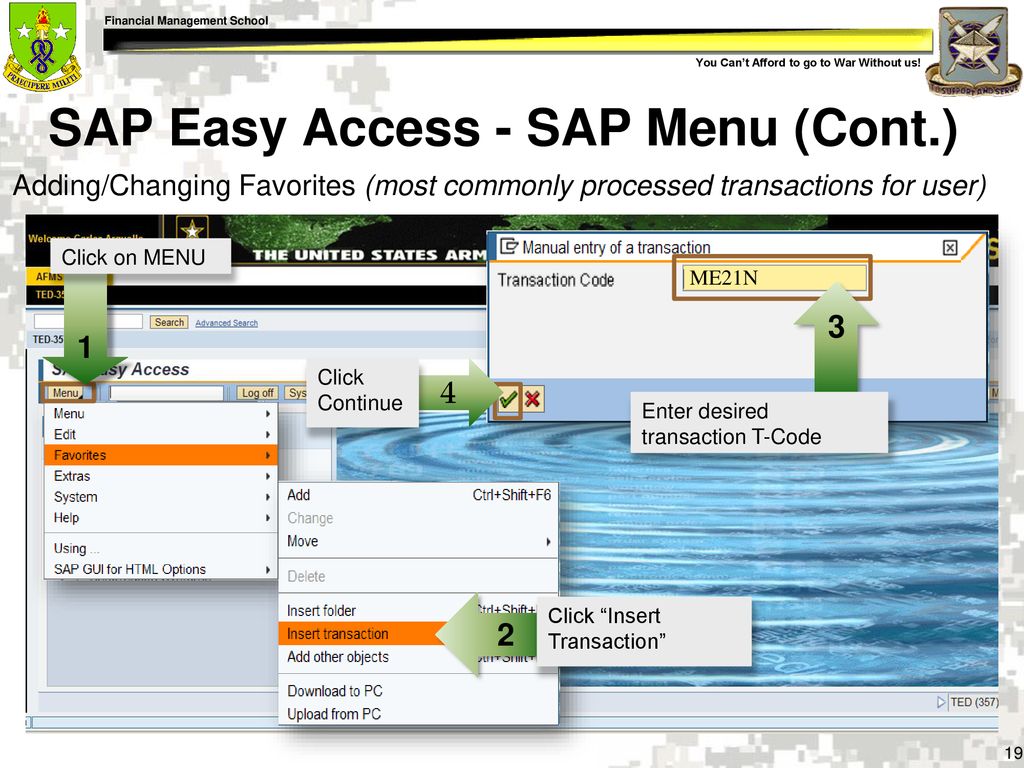Expand SAP GUI for HTML Options submenu

click(161, 569)
